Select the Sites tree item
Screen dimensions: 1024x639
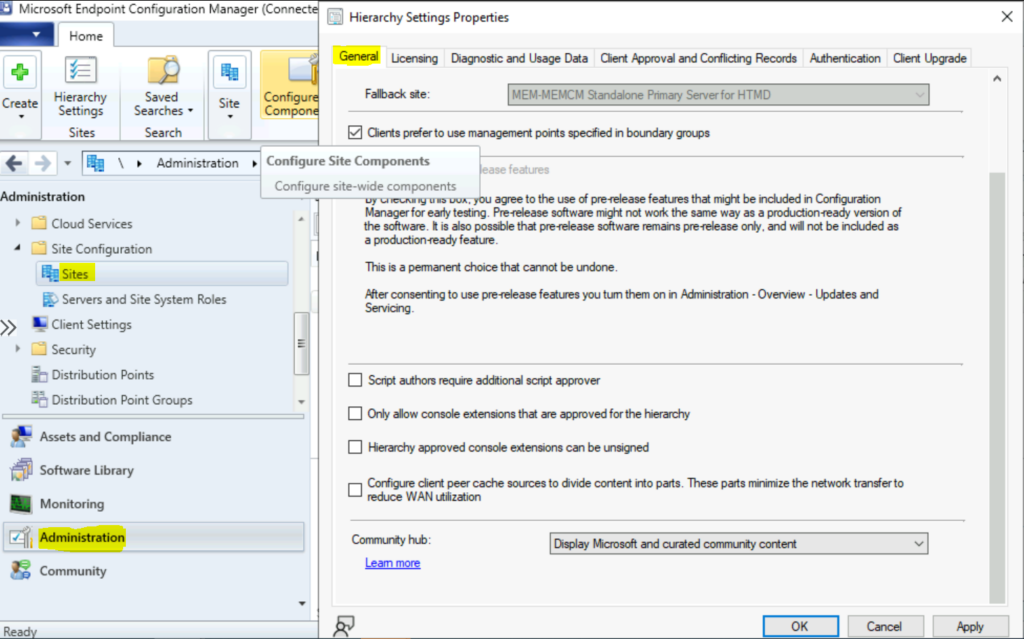click(x=163, y=274)
